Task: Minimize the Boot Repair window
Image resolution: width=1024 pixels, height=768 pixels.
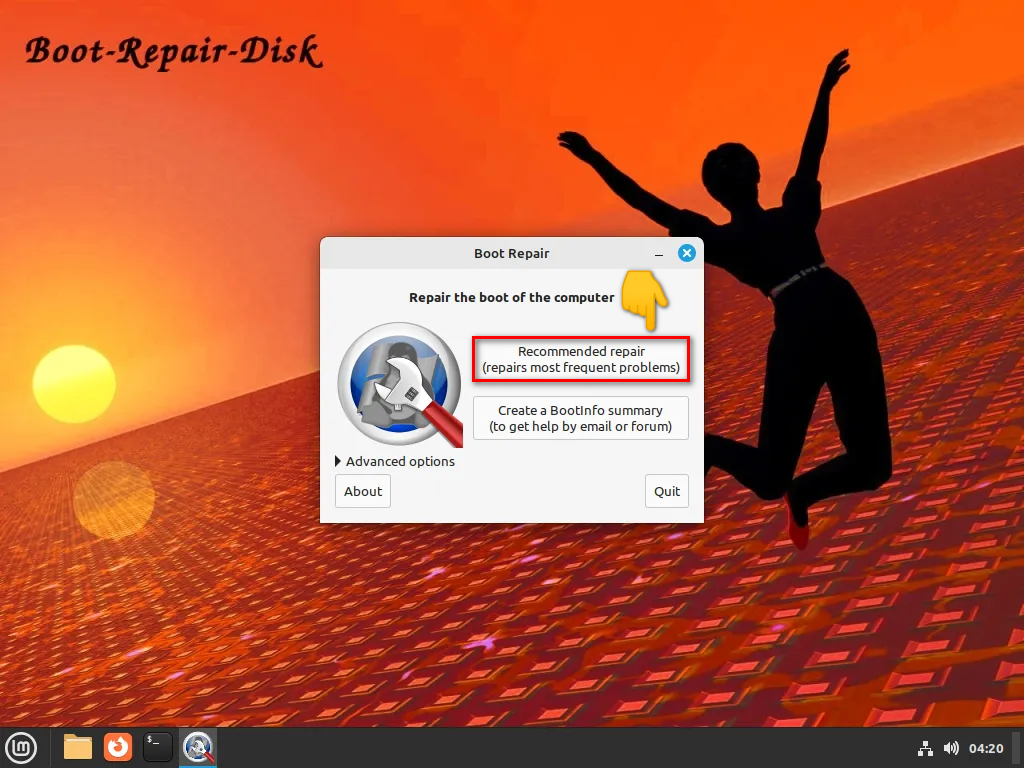Action: coord(659,253)
